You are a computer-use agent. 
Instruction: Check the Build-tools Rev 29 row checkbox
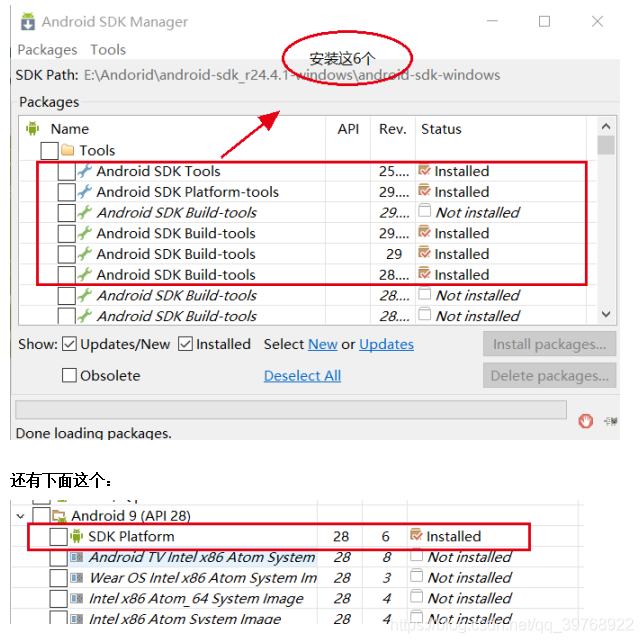66,254
